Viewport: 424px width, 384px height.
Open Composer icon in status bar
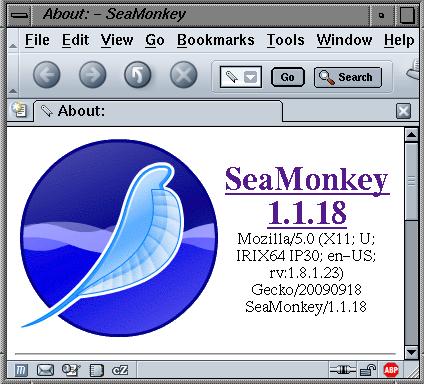click(71, 370)
